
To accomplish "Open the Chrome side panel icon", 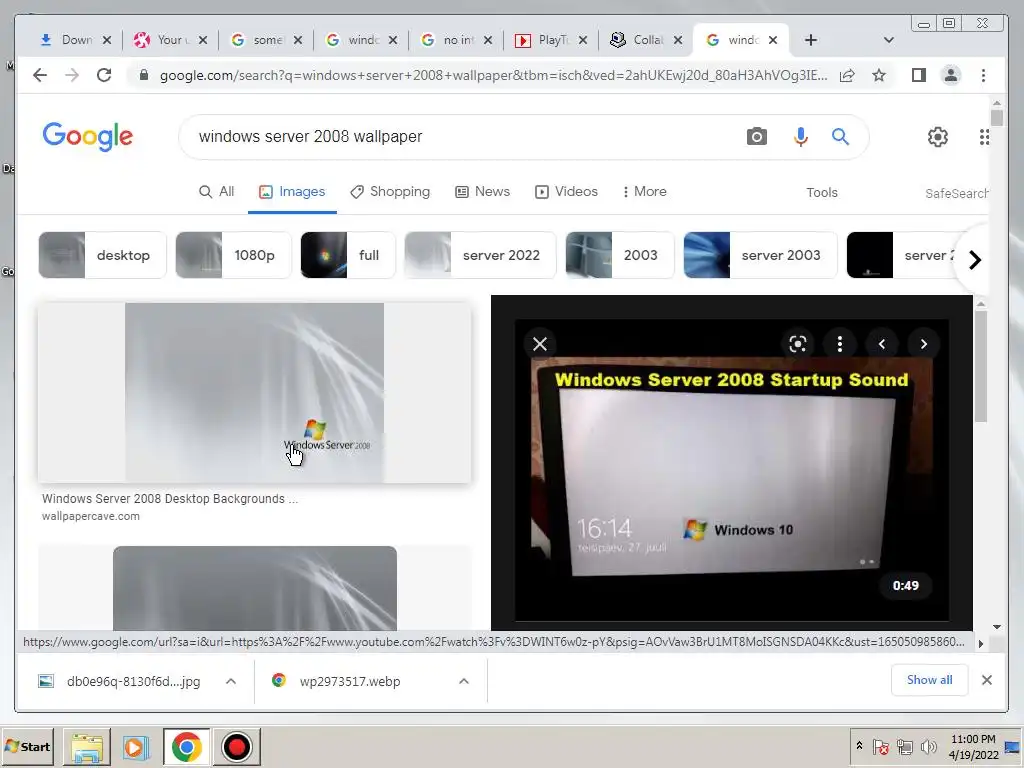I will (x=919, y=75).
